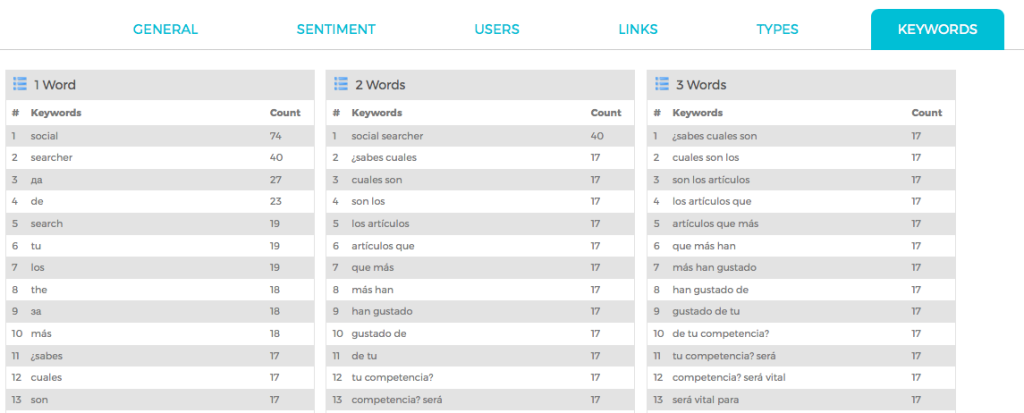1024x413 pixels.
Task: Click the phrase 'tu competencia? será'
Action: [x=724, y=356]
